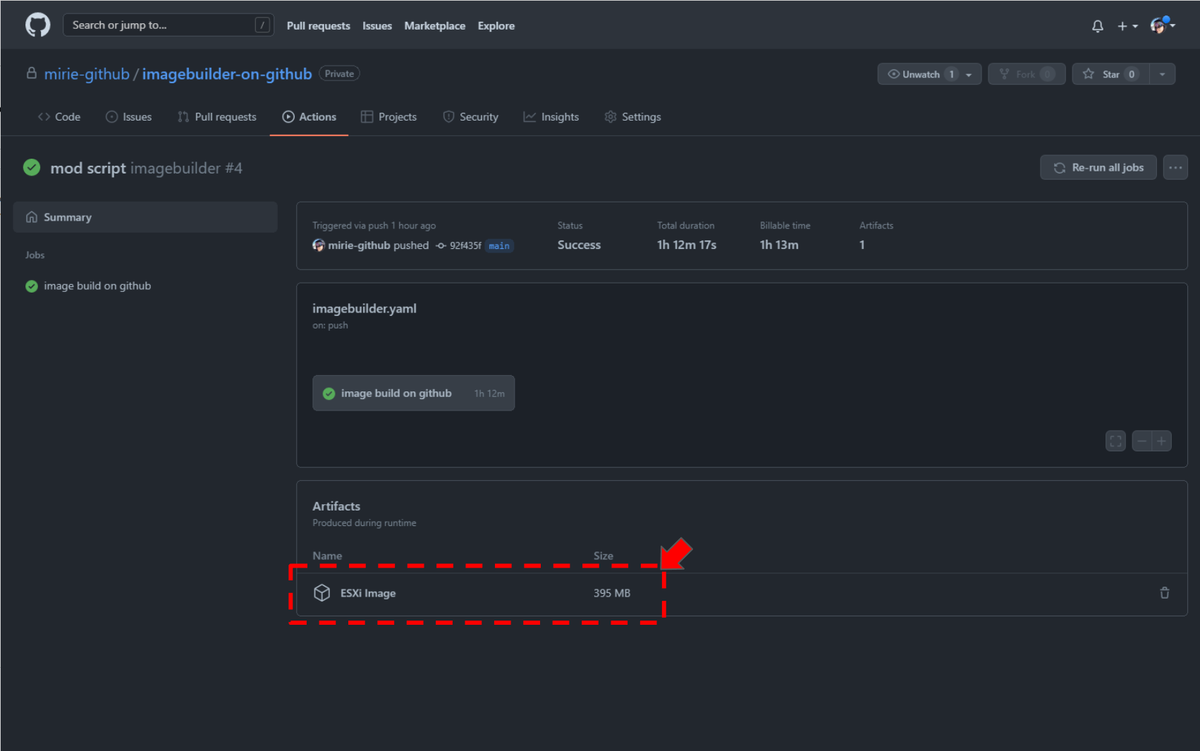Click the notifications bell icon
The height and width of the screenshot is (751, 1200).
(x=1098, y=26)
